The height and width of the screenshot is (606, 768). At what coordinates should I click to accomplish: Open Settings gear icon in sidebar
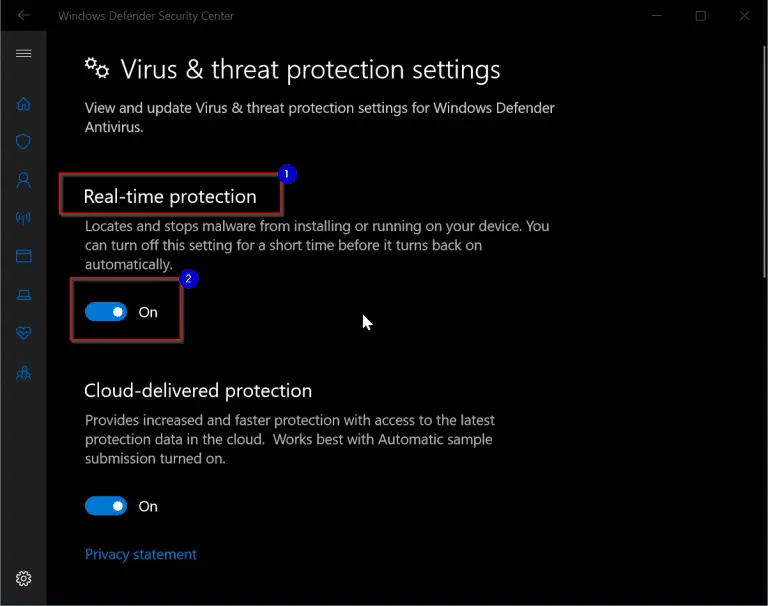24,579
